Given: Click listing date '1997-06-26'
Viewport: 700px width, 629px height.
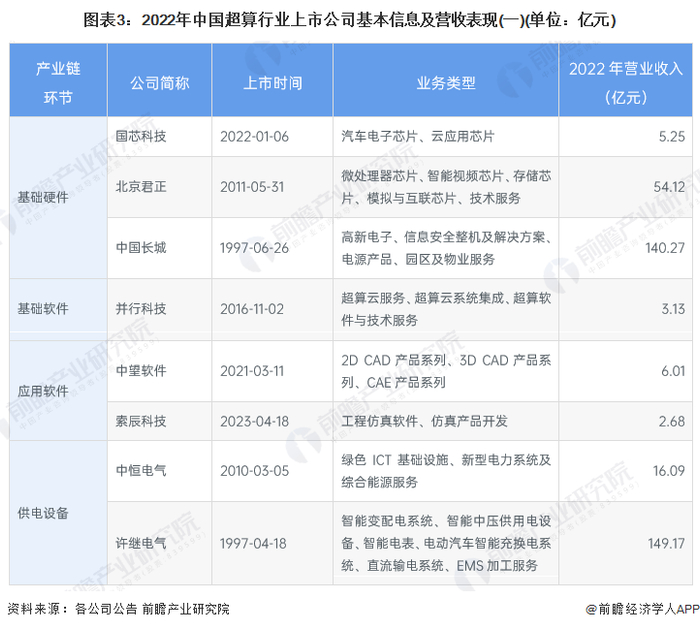Looking at the screenshot, I should coord(254,248).
